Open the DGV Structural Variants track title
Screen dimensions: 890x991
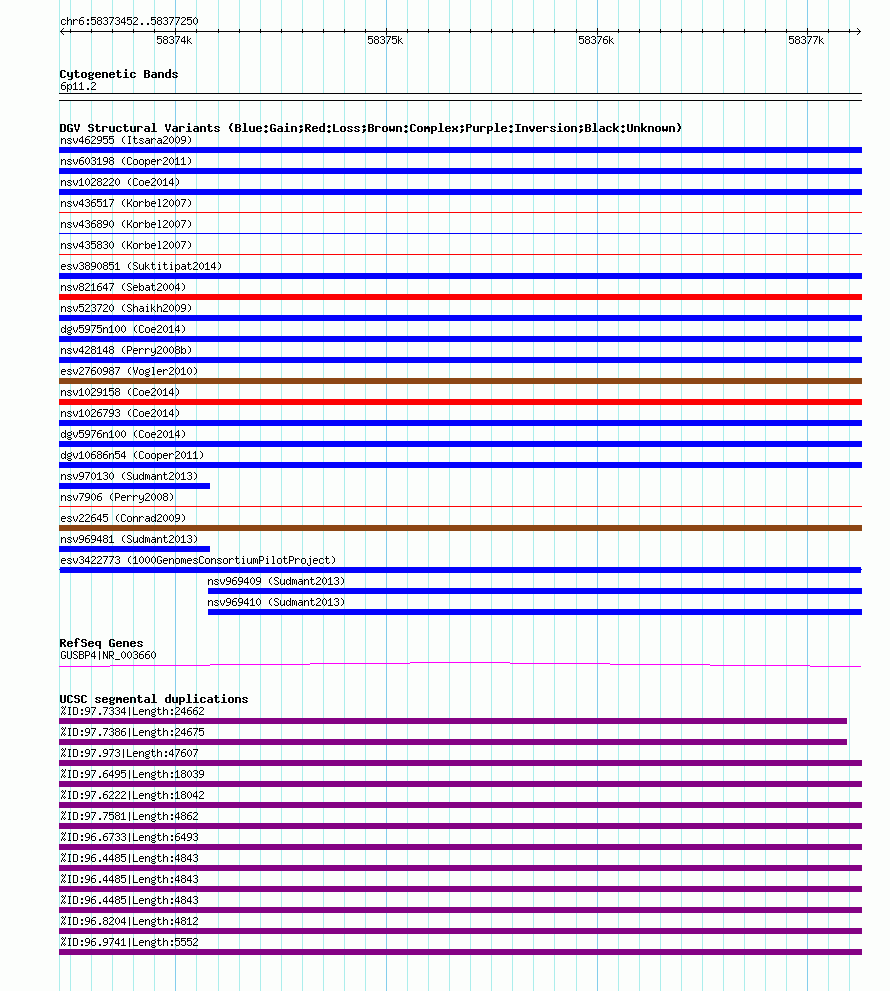click(370, 128)
